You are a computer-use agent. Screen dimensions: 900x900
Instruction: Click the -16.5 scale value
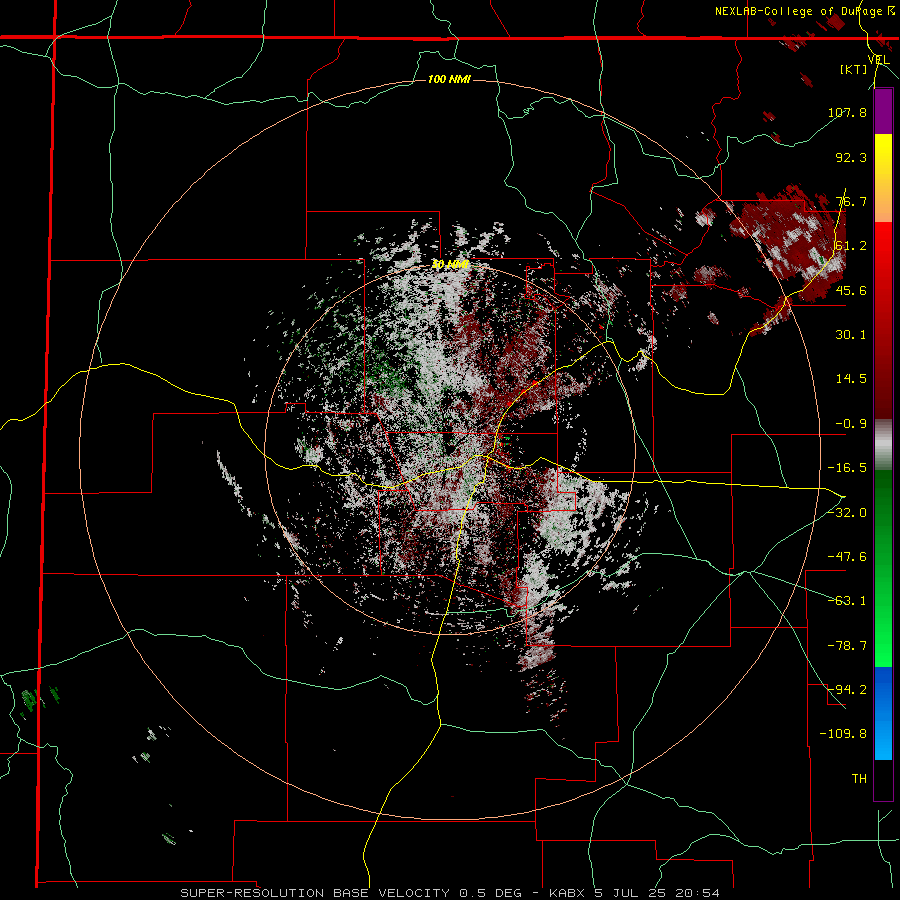tap(847, 468)
